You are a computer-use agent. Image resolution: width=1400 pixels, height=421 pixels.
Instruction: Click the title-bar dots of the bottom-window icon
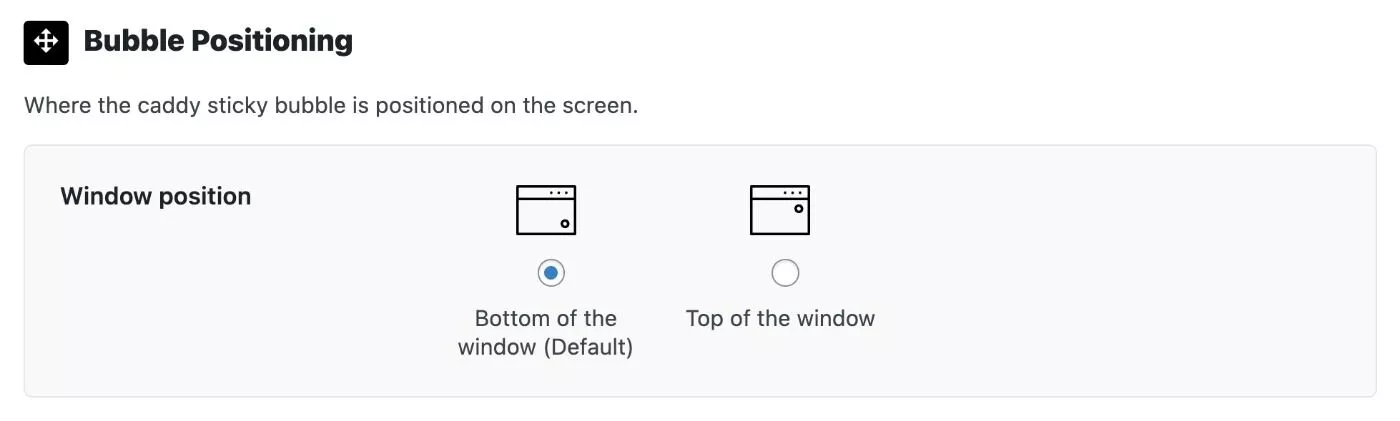coord(561,192)
